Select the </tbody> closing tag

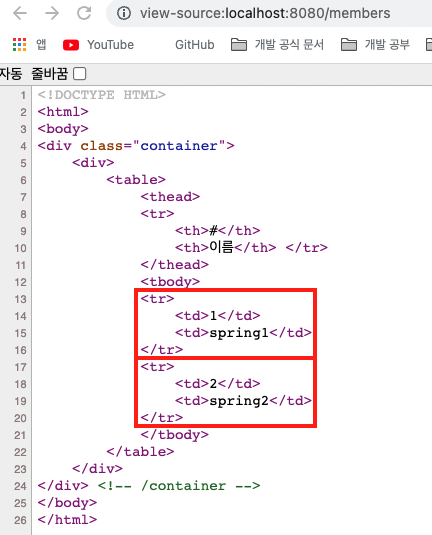coord(175,435)
